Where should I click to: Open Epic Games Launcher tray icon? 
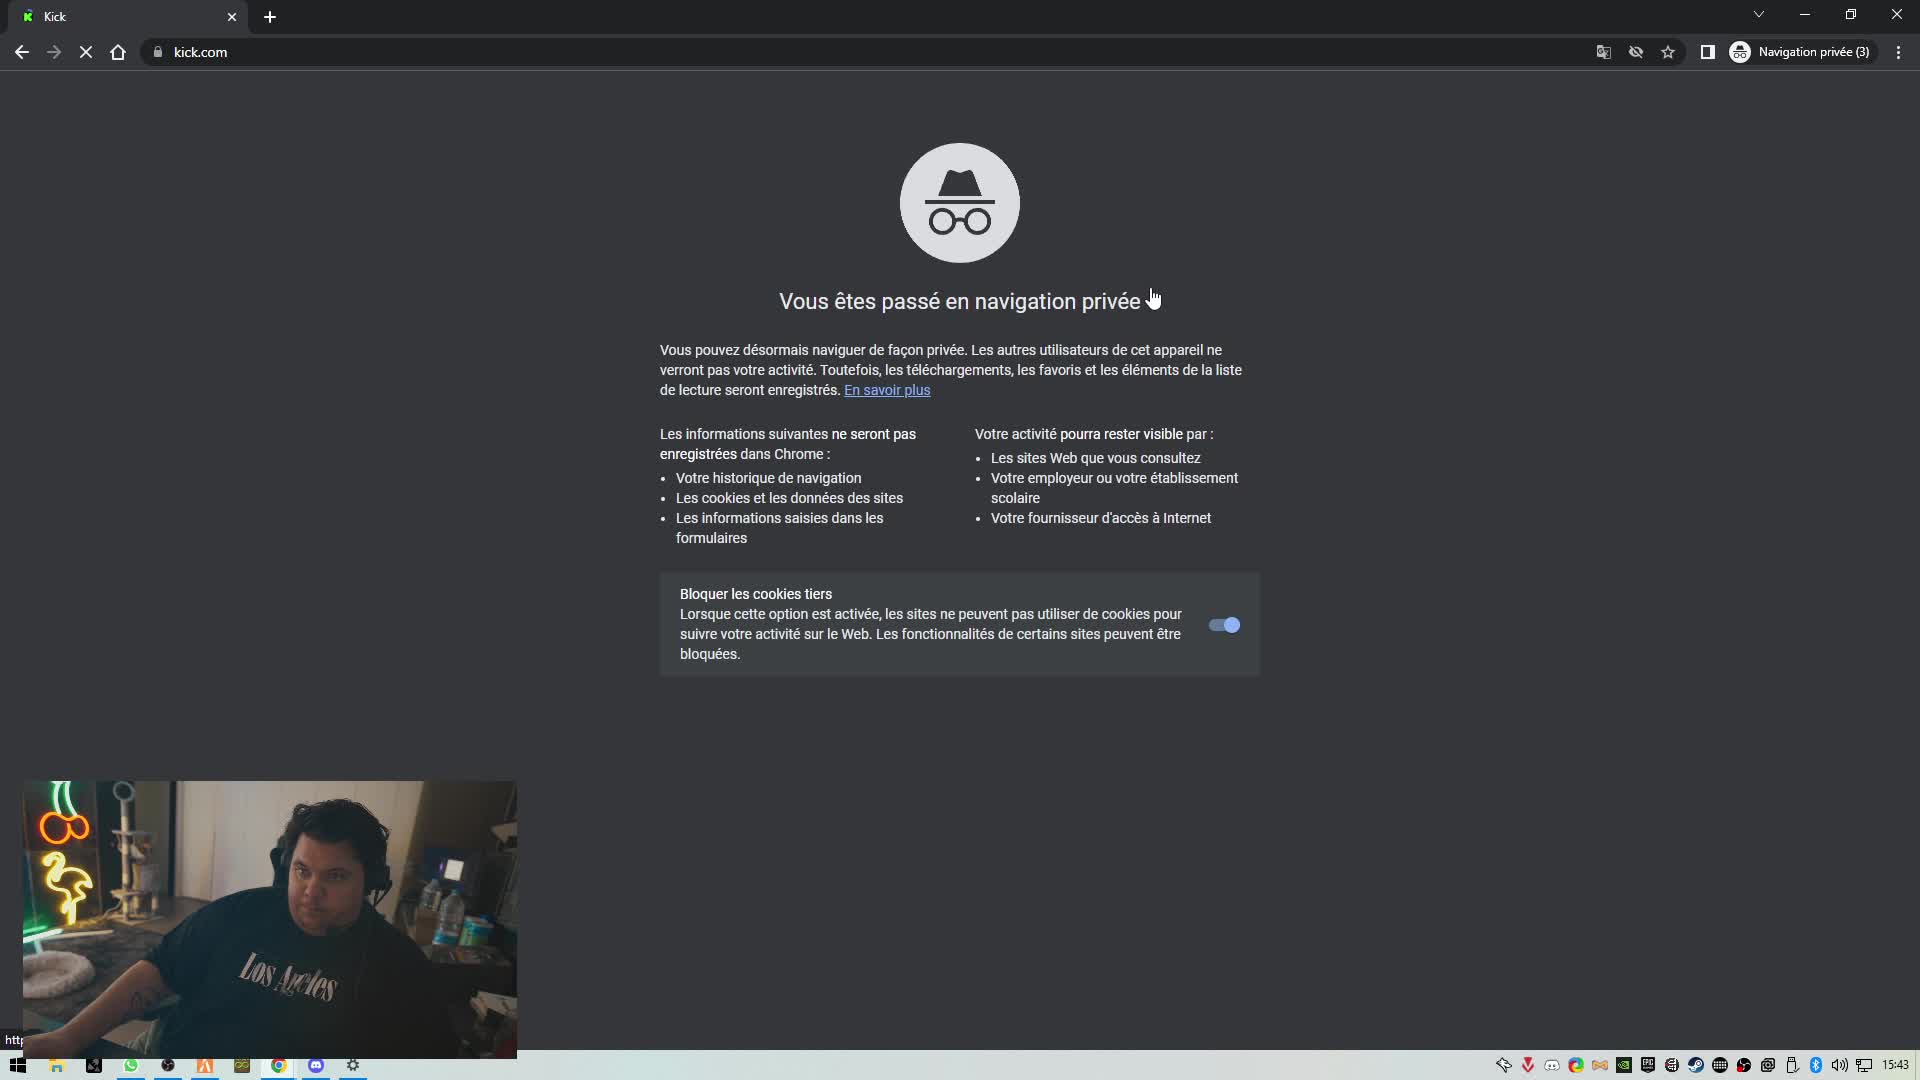click(x=1648, y=1065)
